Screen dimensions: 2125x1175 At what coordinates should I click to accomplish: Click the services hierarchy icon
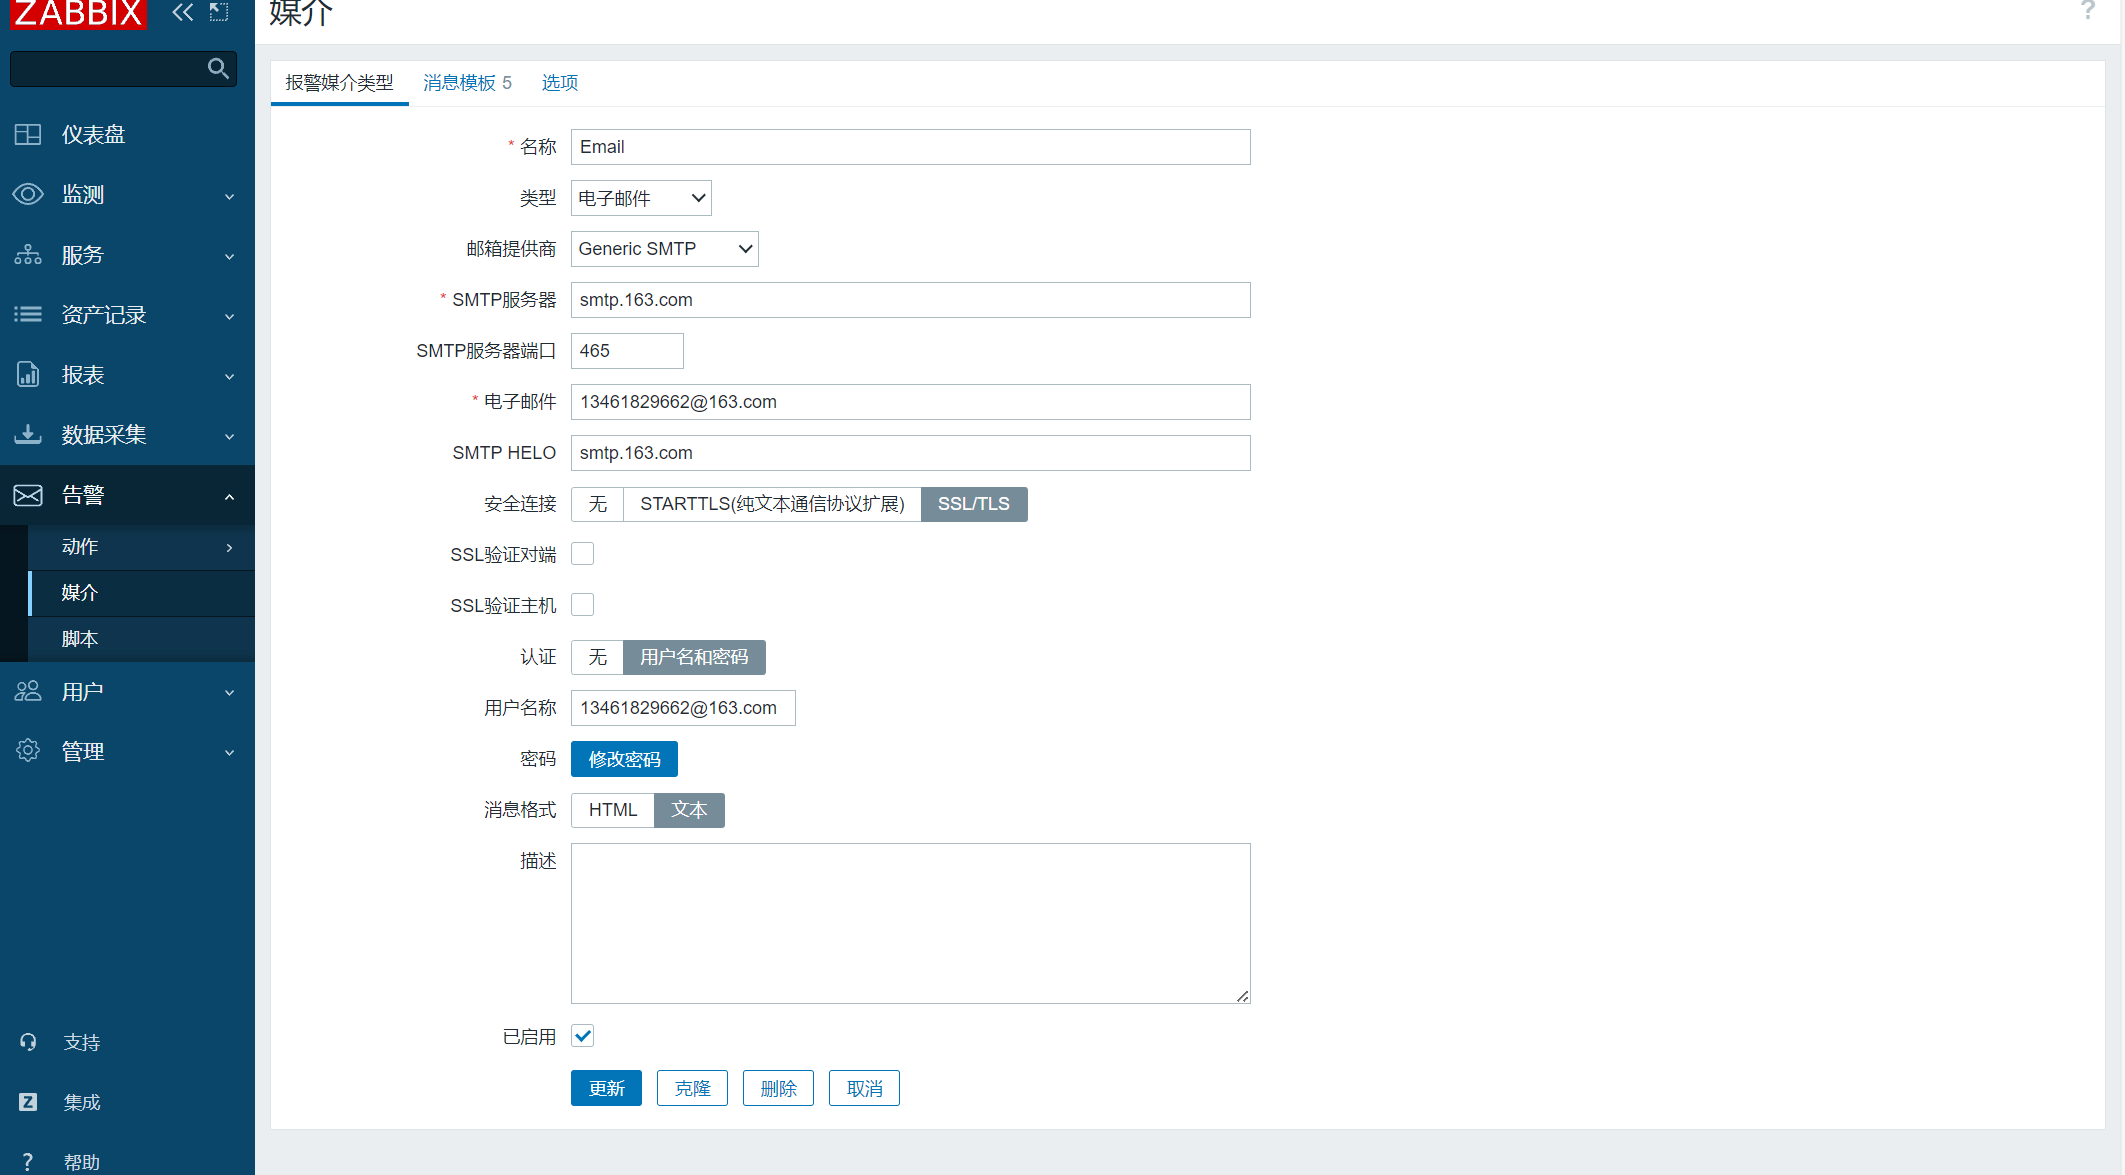pyautogui.click(x=28, y=254)
